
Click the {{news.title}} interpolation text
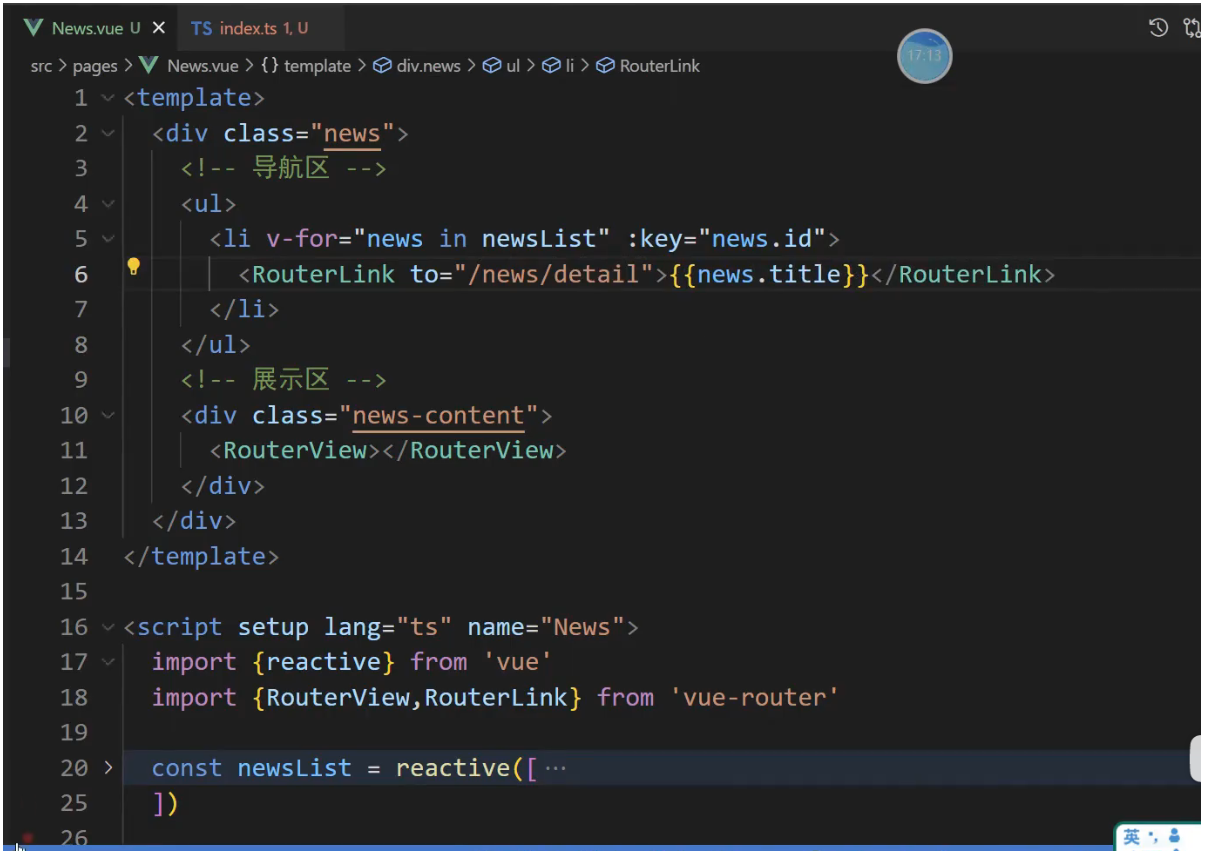pyautogui.click(x=769, y=274)
